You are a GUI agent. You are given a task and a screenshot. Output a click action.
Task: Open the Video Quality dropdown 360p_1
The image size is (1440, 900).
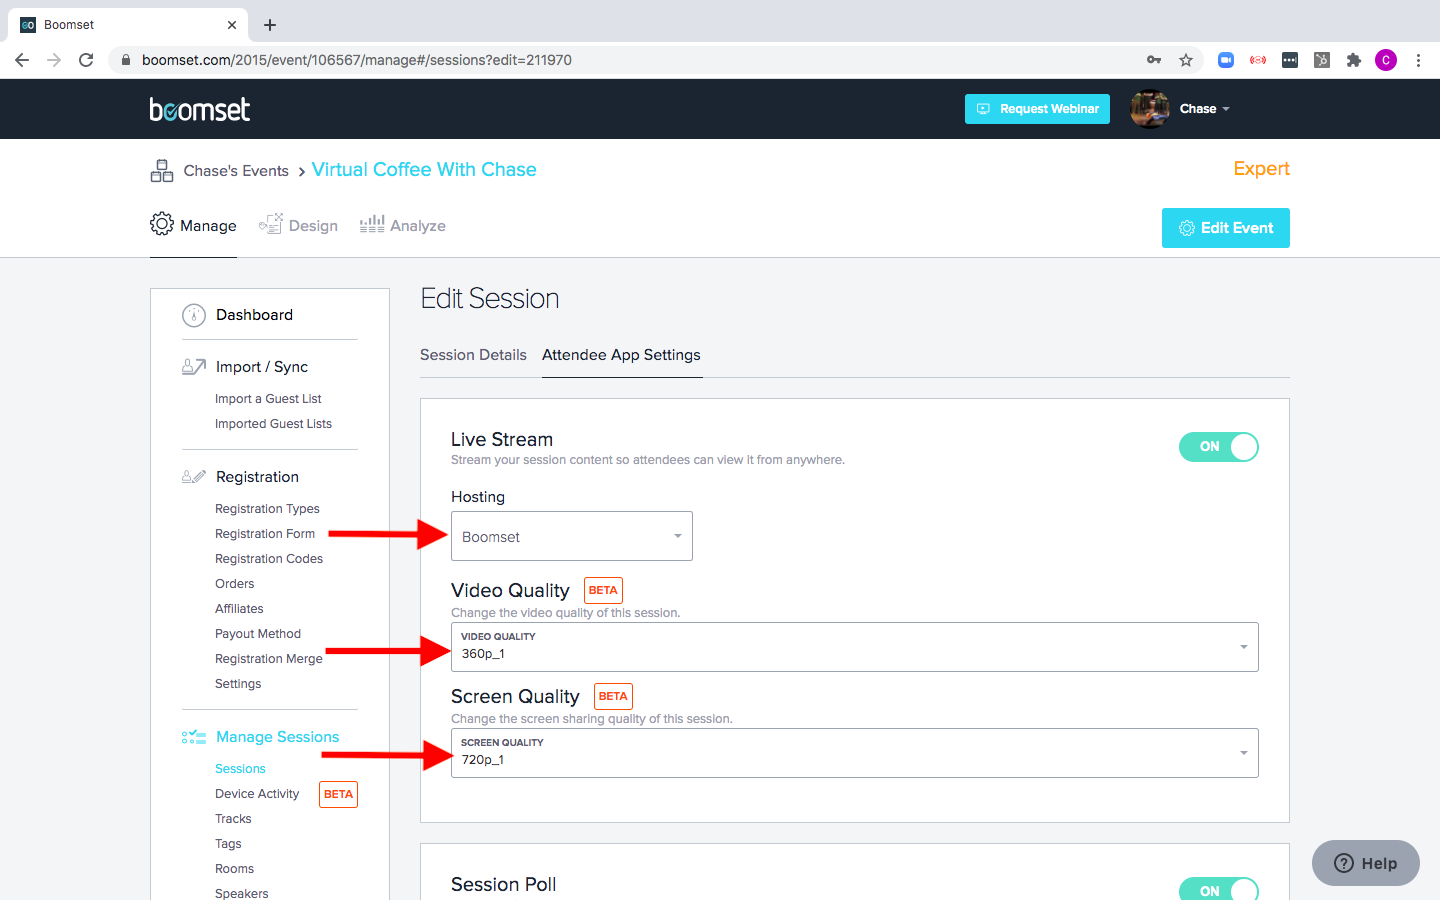(855, 647)
